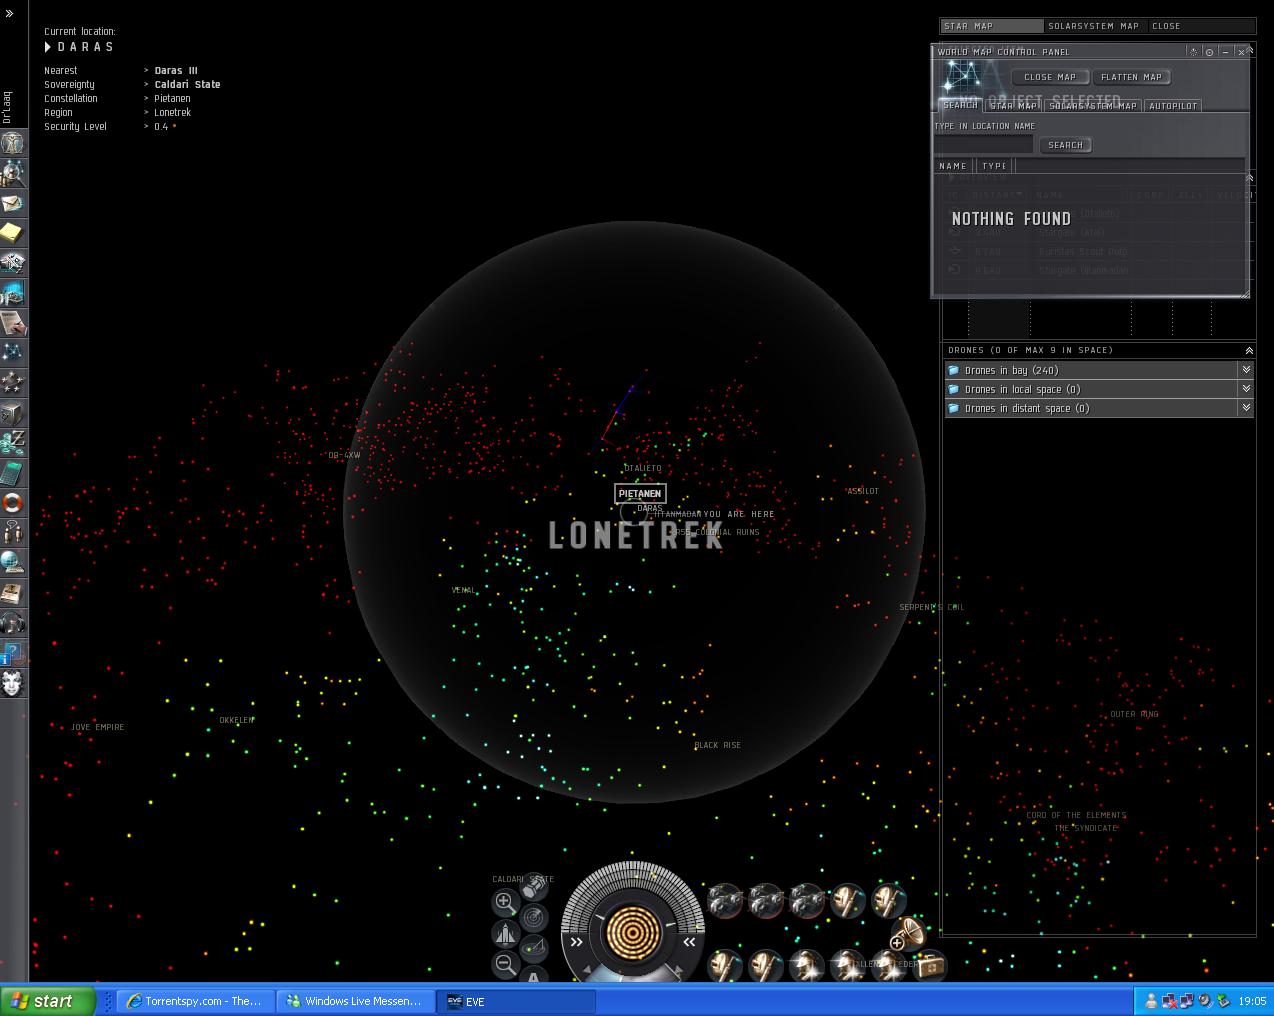Click the Flatten Map button
The height and width of the screenshot is (1016, 1274).
pos(1131,77)
